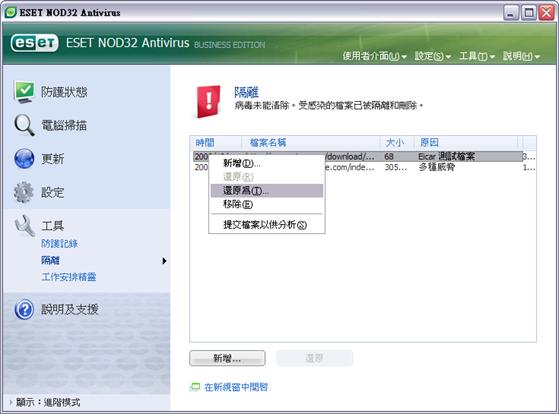Click the Help and Support question mark icon
This screenshot has width=559, height=414.
[x=24, y=309]
